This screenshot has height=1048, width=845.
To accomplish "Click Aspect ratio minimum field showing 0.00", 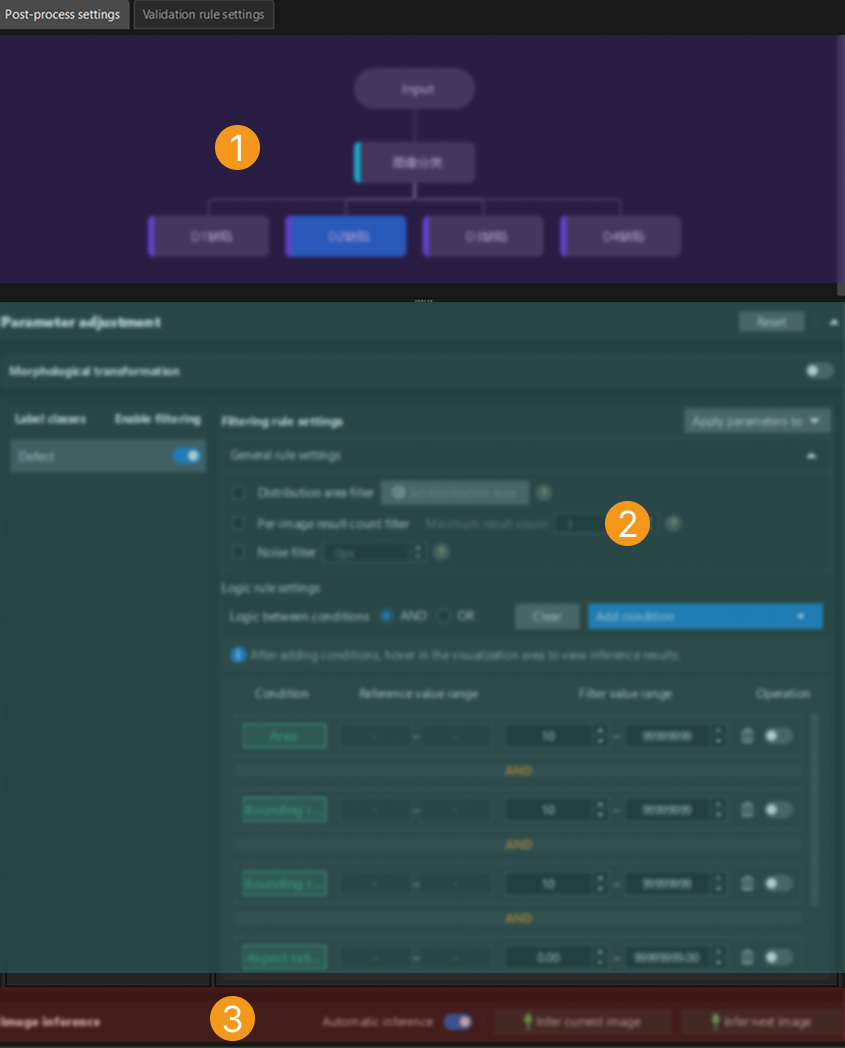I will tap(550, 957).
